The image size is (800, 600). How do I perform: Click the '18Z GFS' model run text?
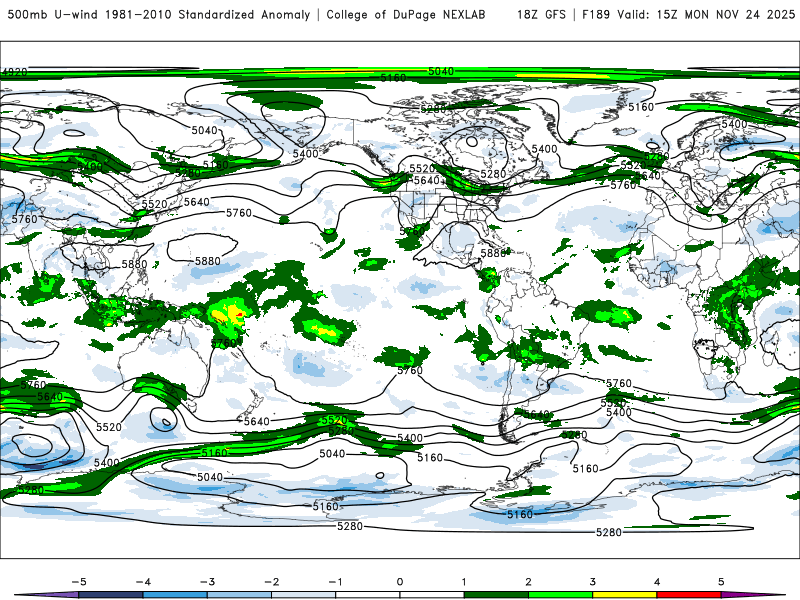point(541,14)
